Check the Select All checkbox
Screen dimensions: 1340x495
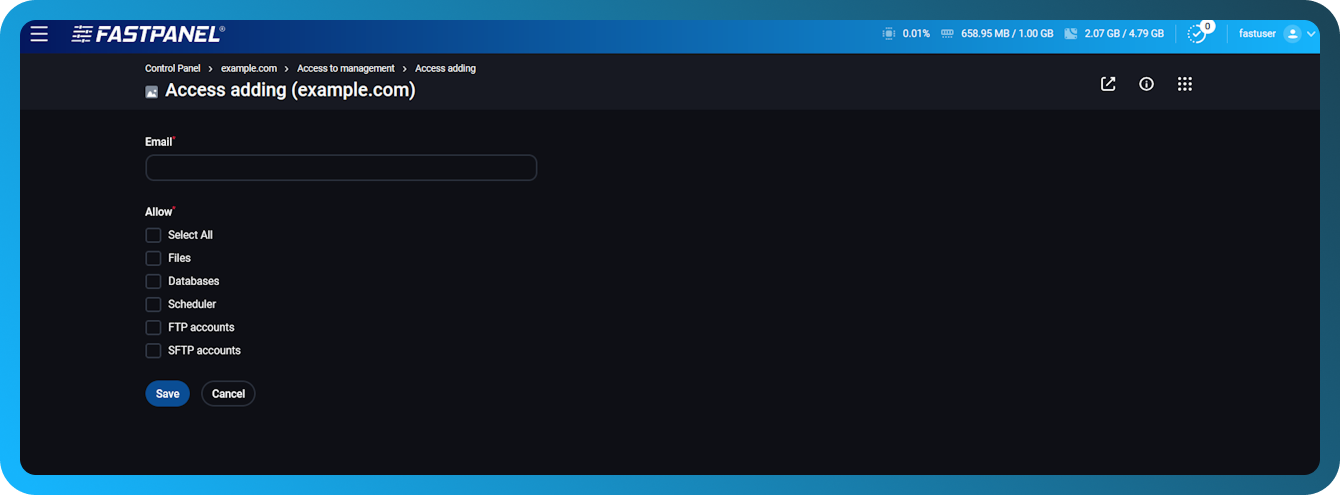click(153, 235)
